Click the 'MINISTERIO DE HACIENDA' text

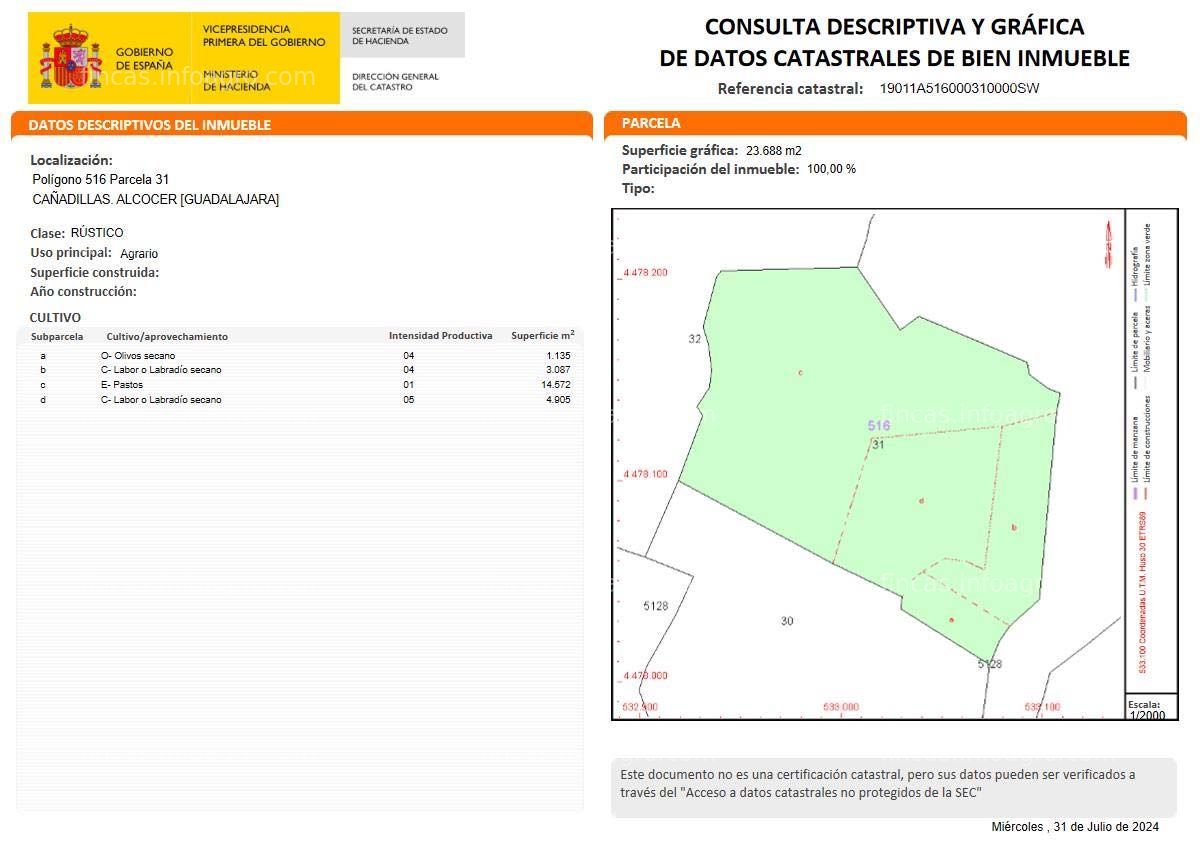tap(237, 80)
